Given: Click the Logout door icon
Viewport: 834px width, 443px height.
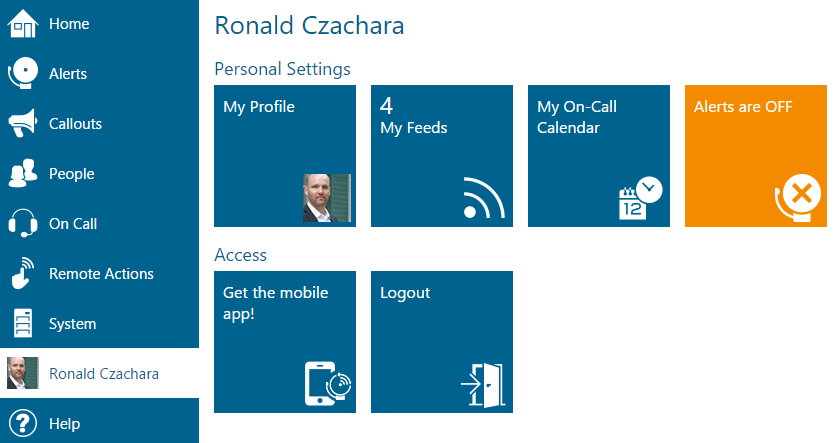Looking at the screenshot, I should [483, 383].
